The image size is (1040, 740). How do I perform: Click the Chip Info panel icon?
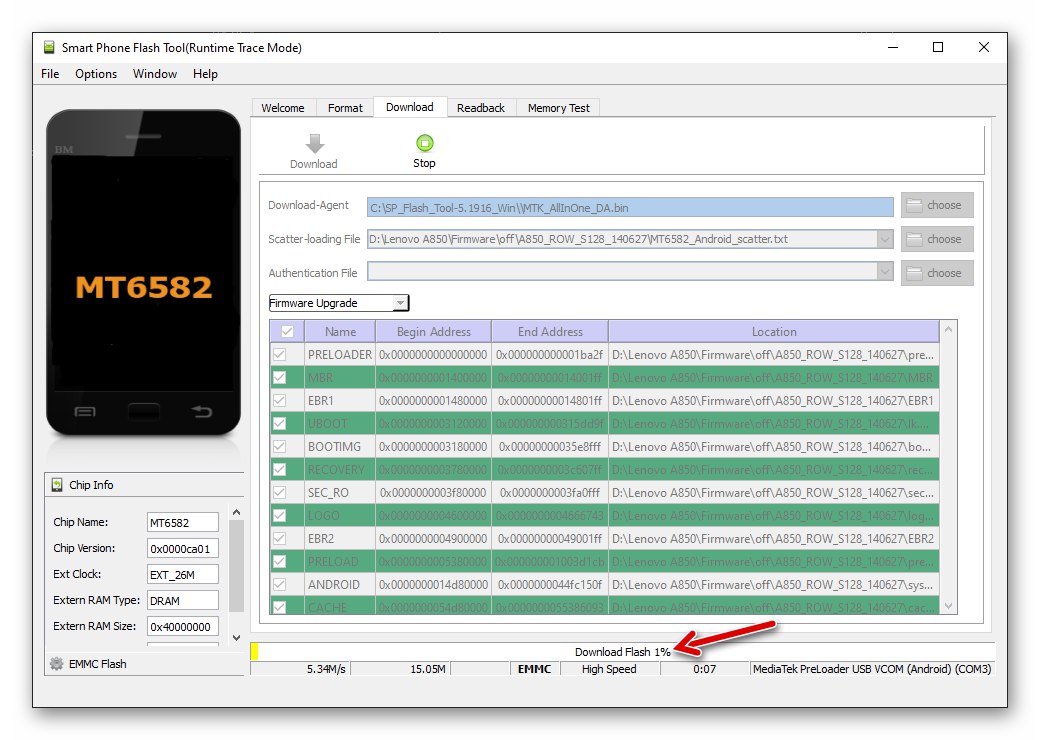point(57,485)
